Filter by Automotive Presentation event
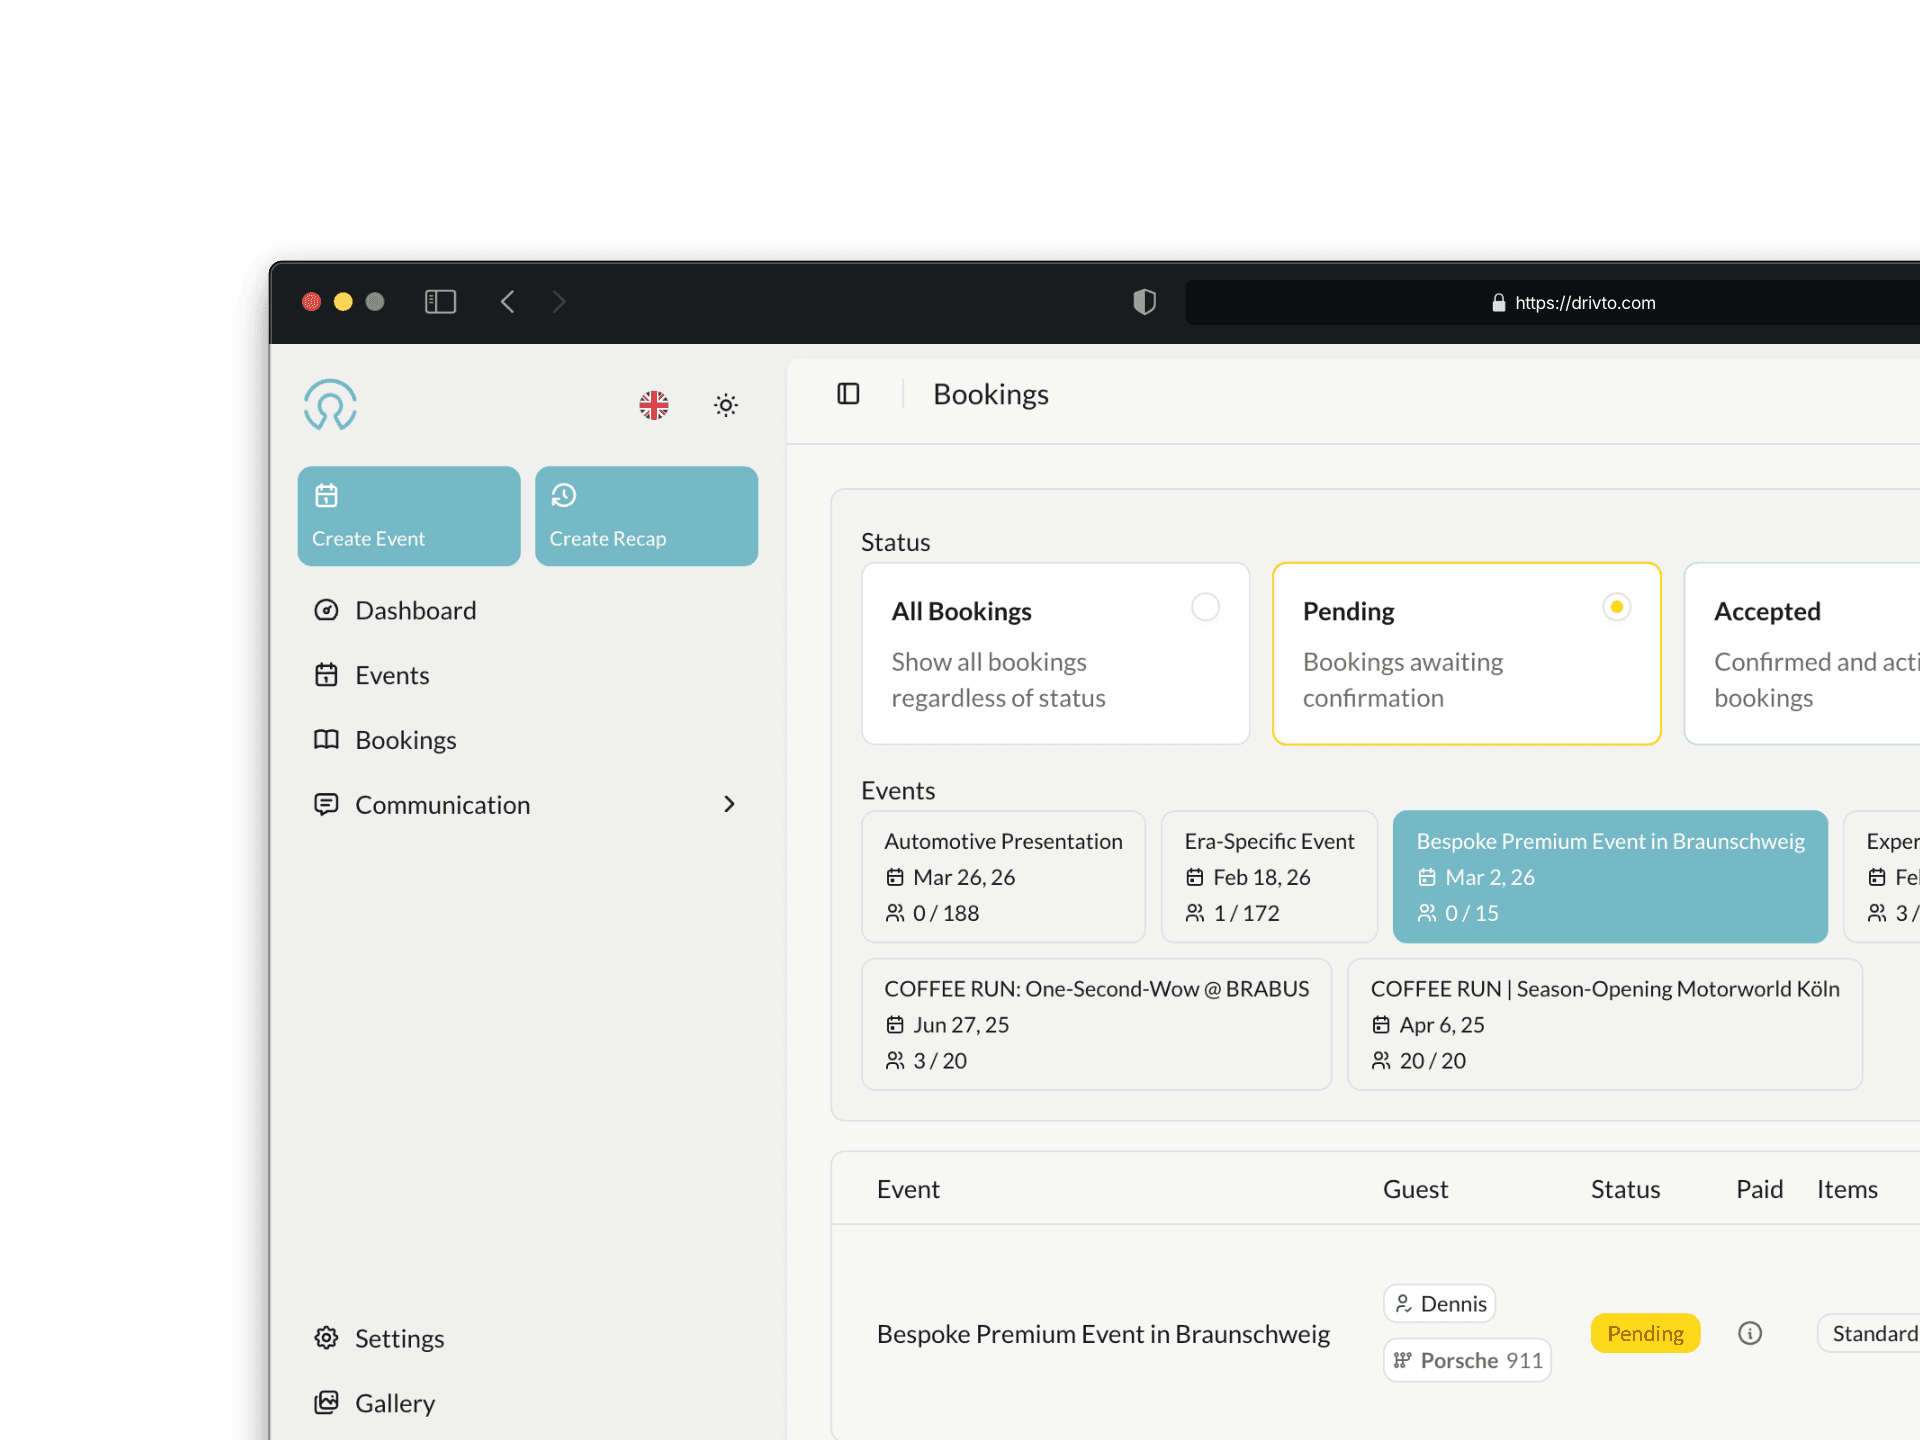 click(1003, 876)
